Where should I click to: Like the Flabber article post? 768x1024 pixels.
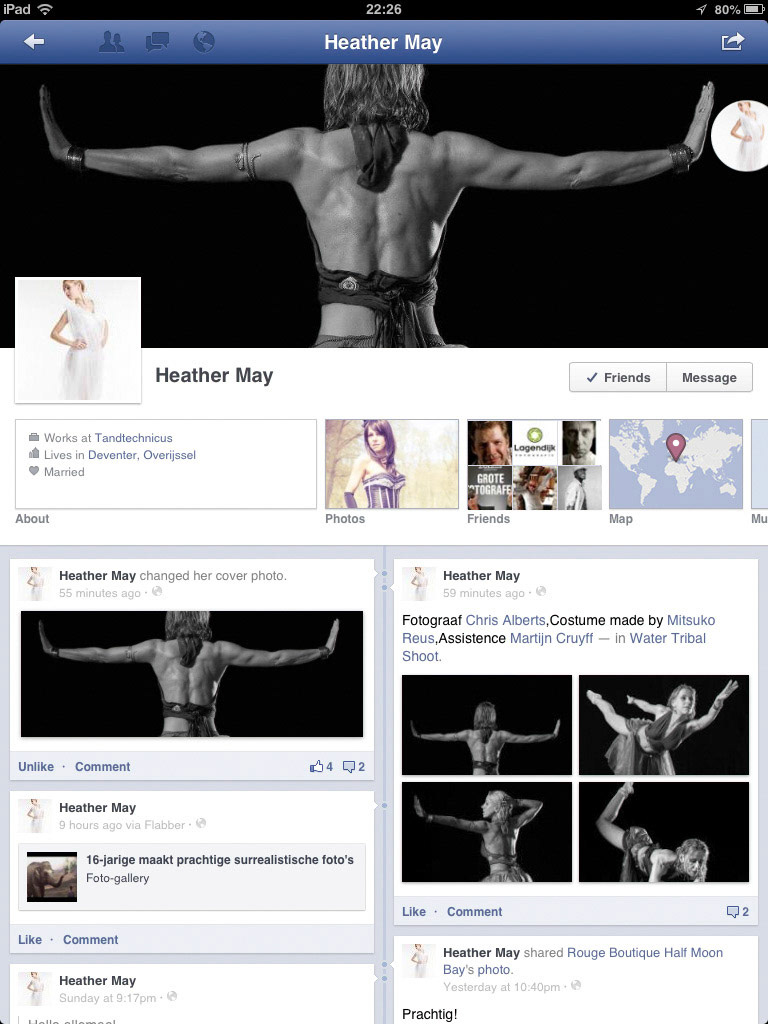point(30,940)
